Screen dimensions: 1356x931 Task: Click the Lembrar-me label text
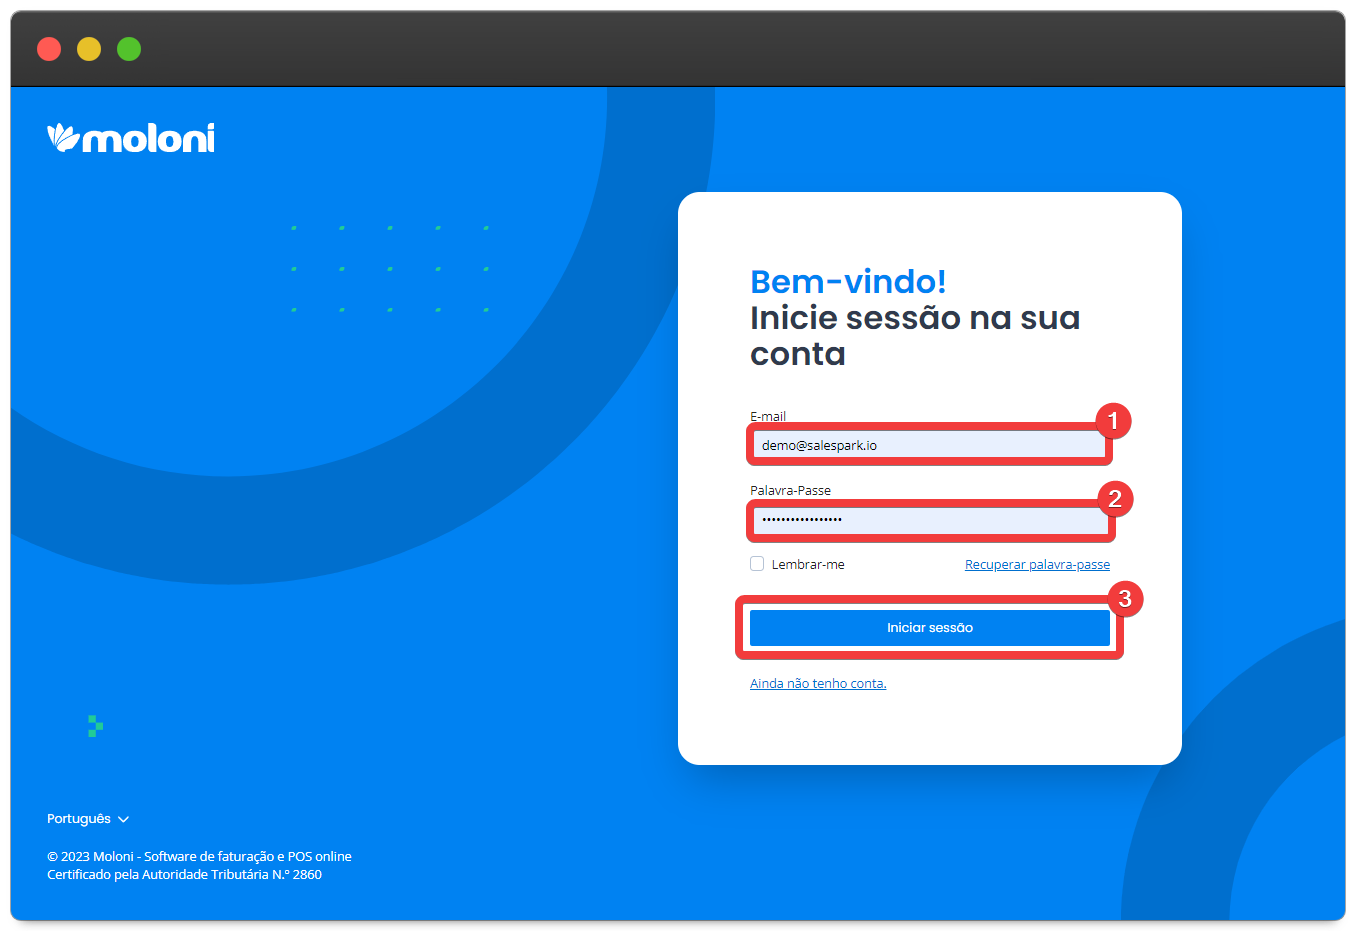tap(808, 565)
